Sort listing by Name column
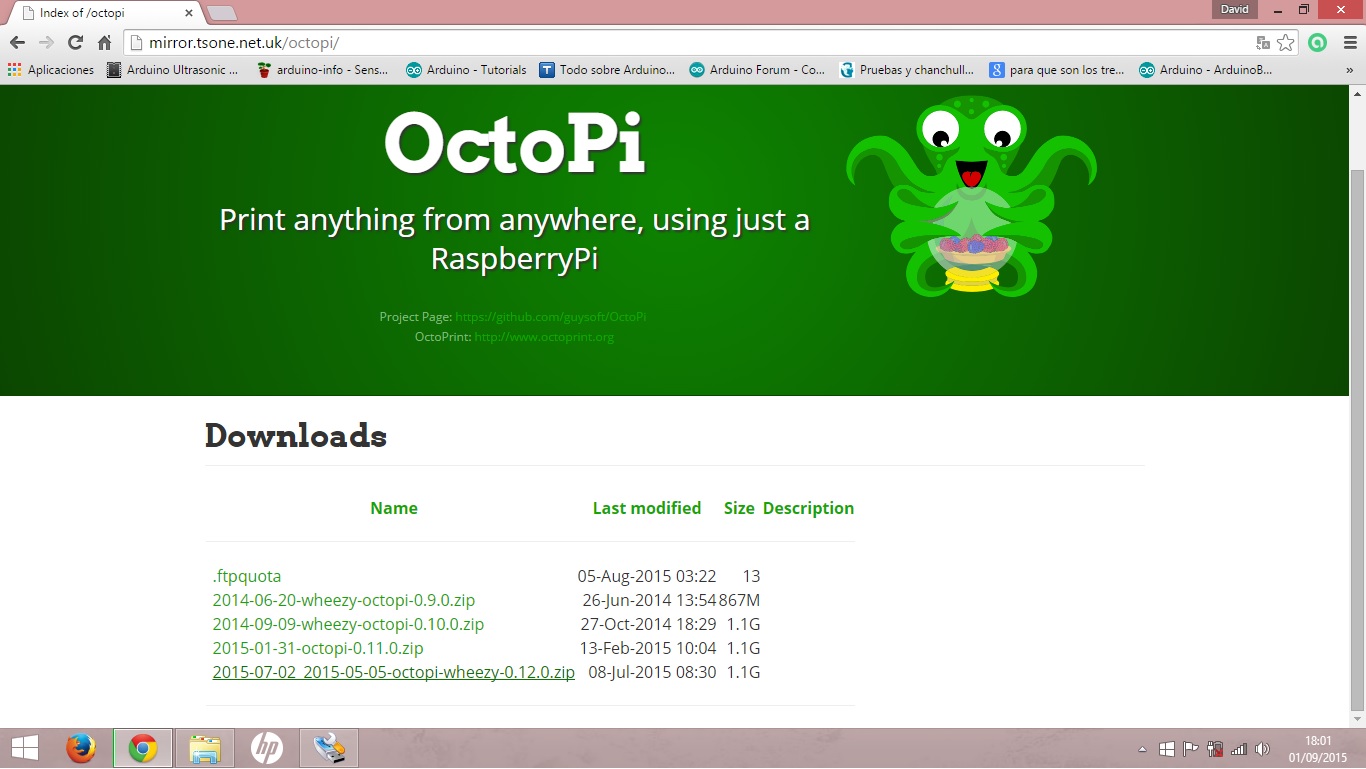Viewport: 1366px width, 769px height. click(x=394, y=508)
